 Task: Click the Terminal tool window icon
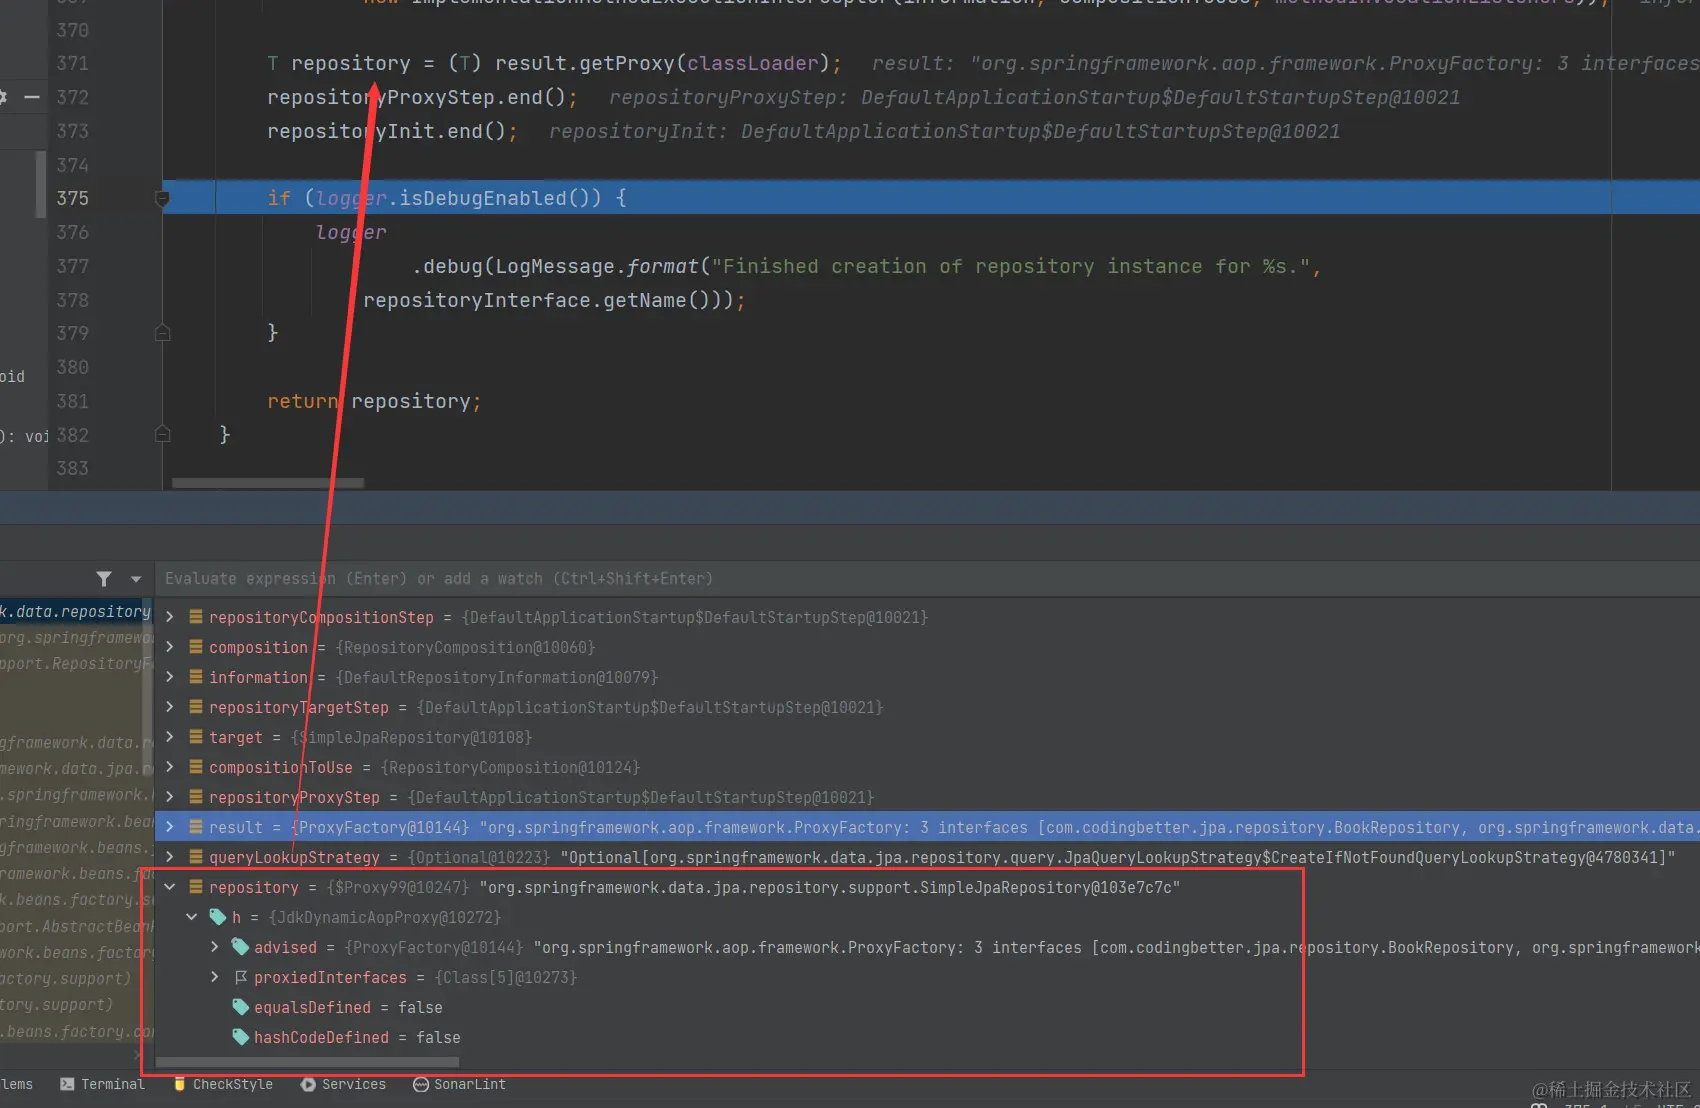(67, 1084)
